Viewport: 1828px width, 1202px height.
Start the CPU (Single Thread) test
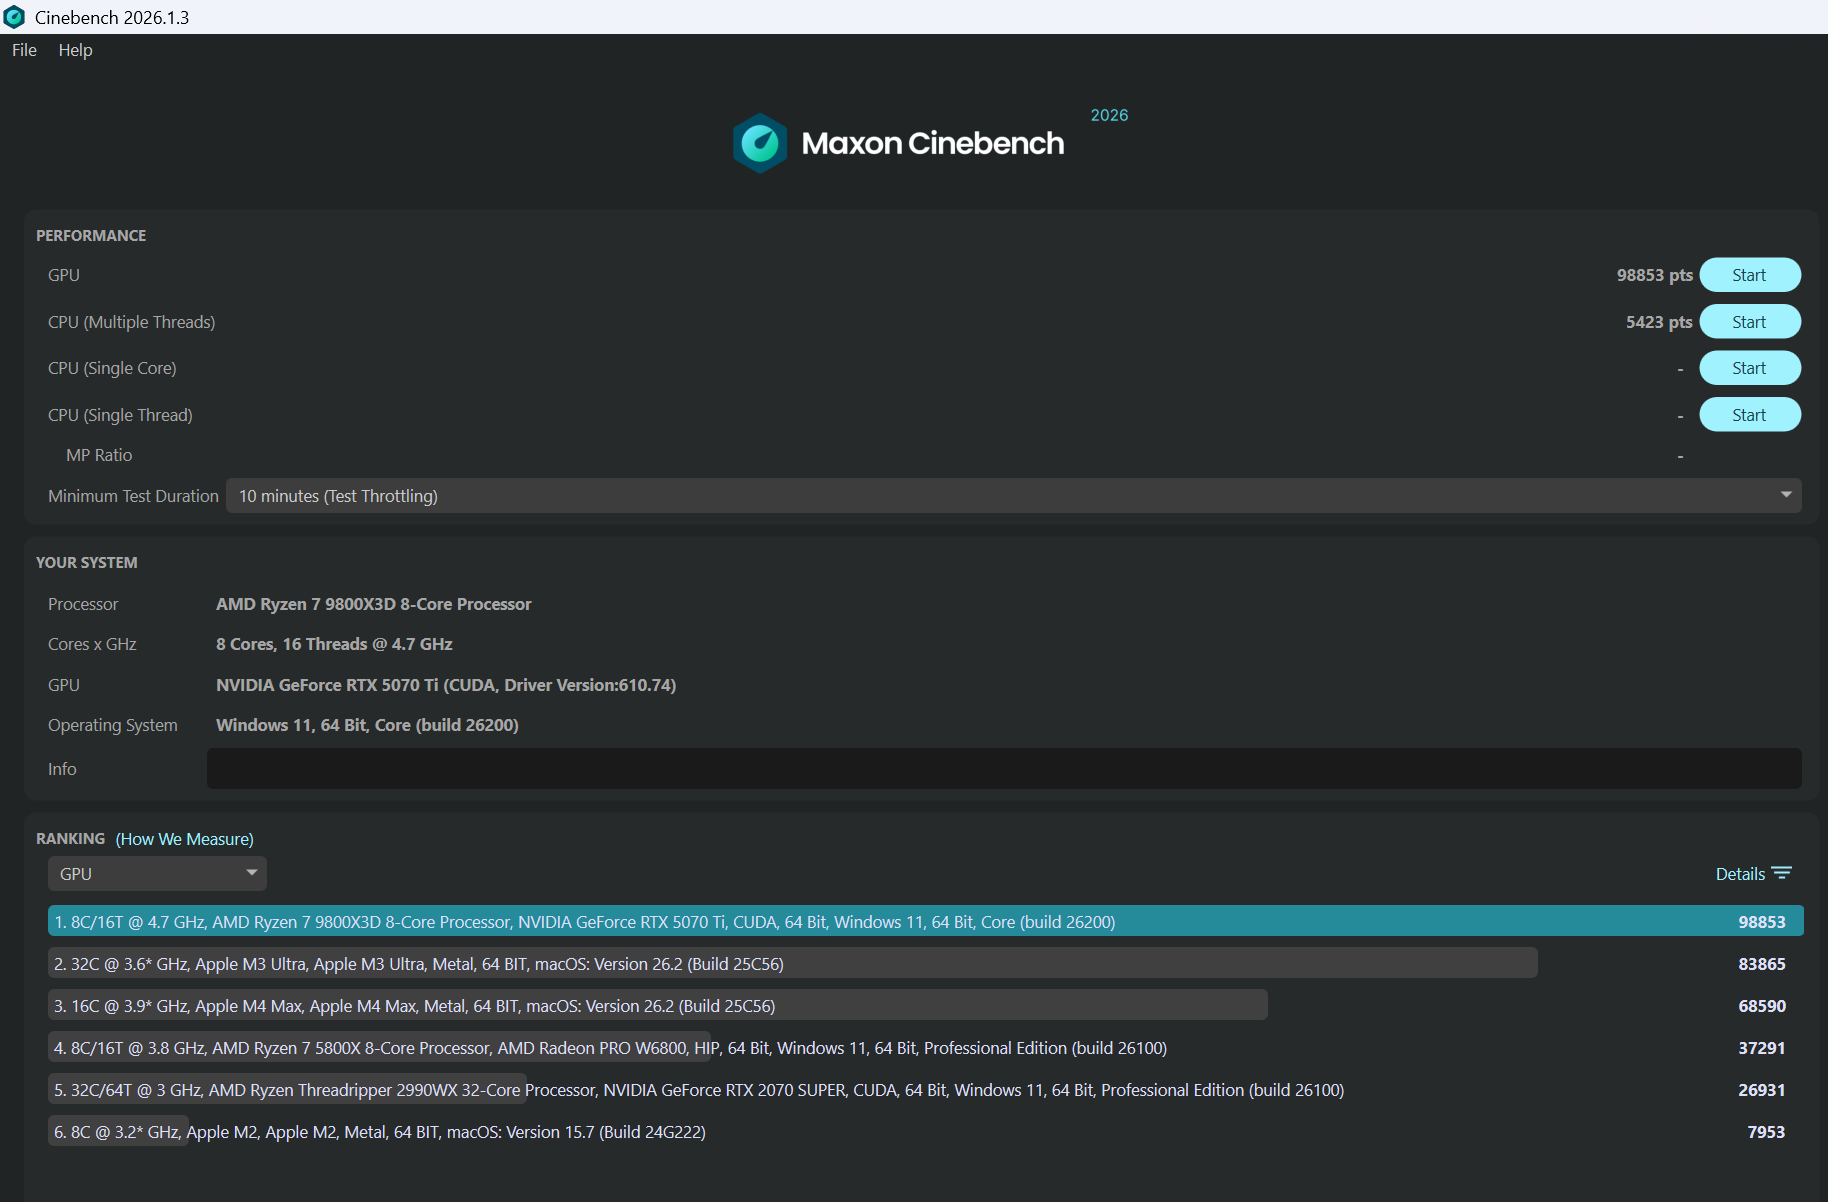[1750, 415]
